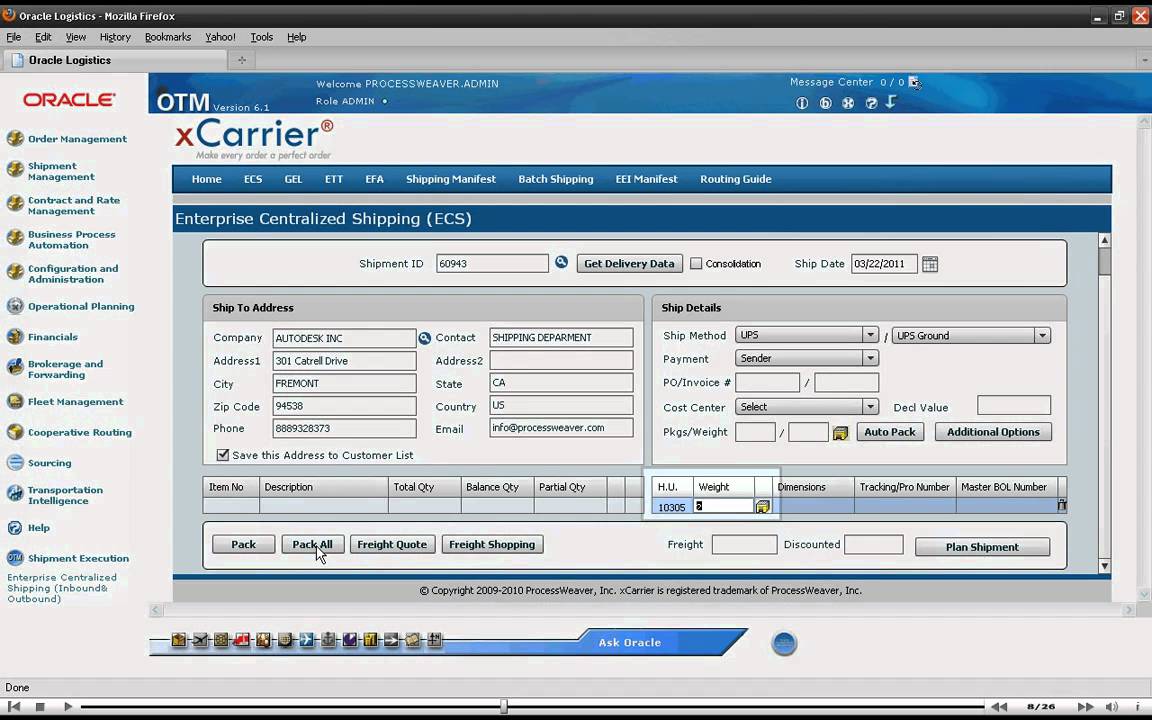Screen dimensions: 1152x720
Task: Open the Tools menu
Action: [x=262, y=37]
